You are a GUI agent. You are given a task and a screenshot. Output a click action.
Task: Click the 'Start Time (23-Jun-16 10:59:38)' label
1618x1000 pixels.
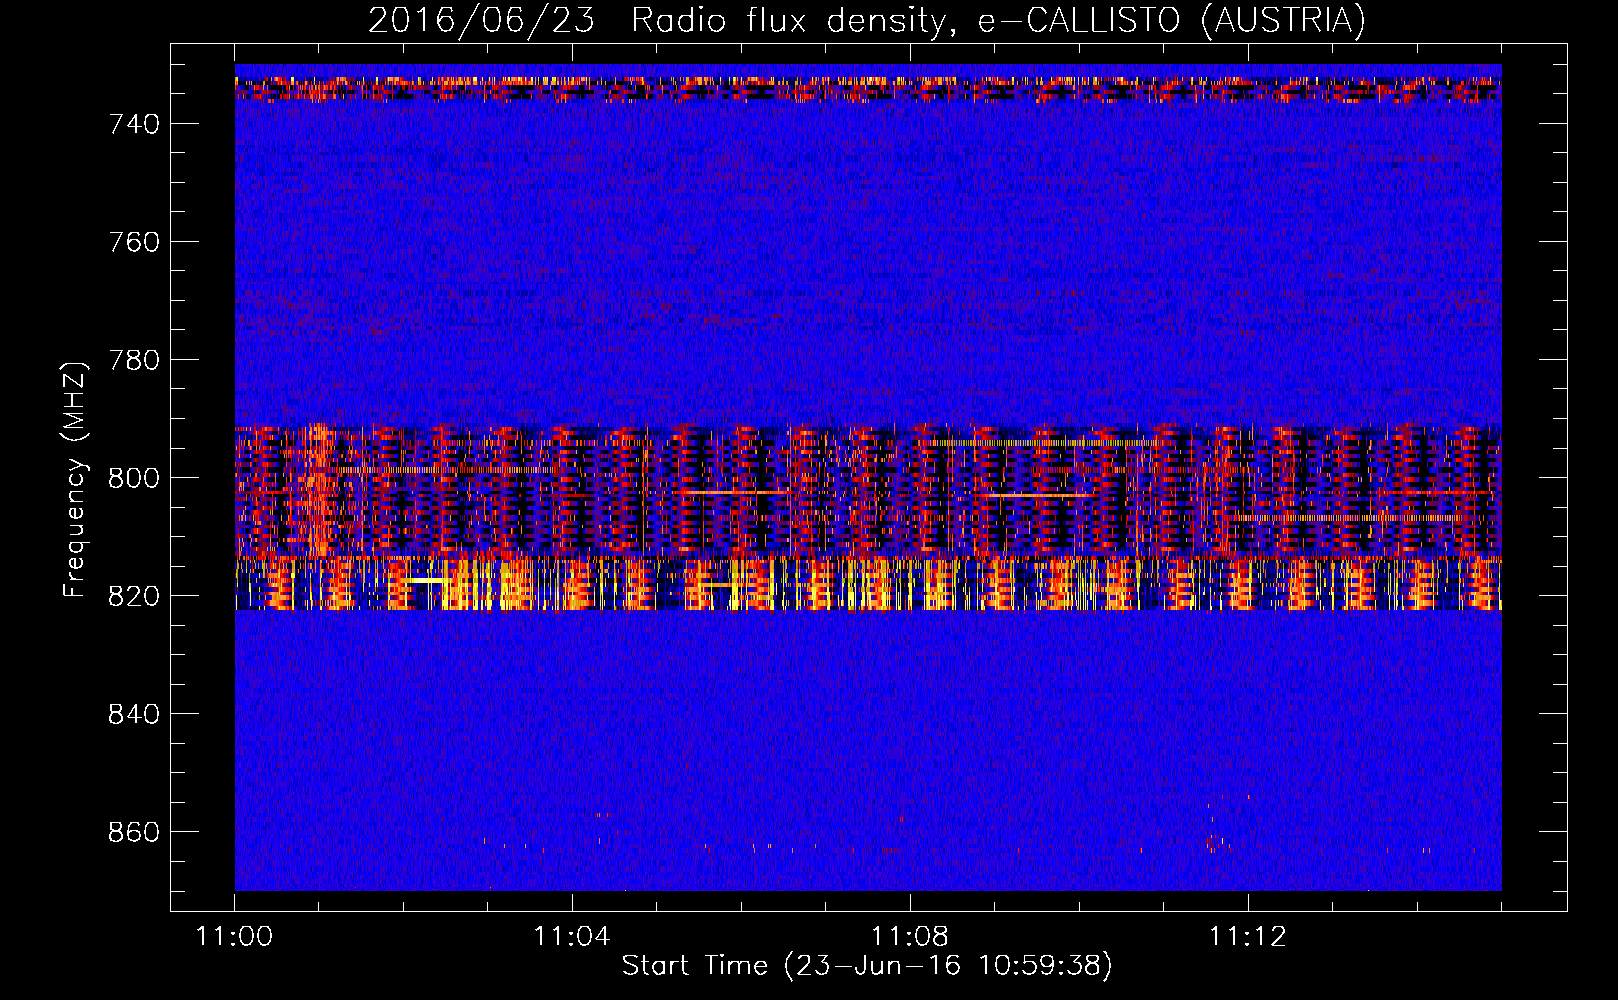[867, 966]
